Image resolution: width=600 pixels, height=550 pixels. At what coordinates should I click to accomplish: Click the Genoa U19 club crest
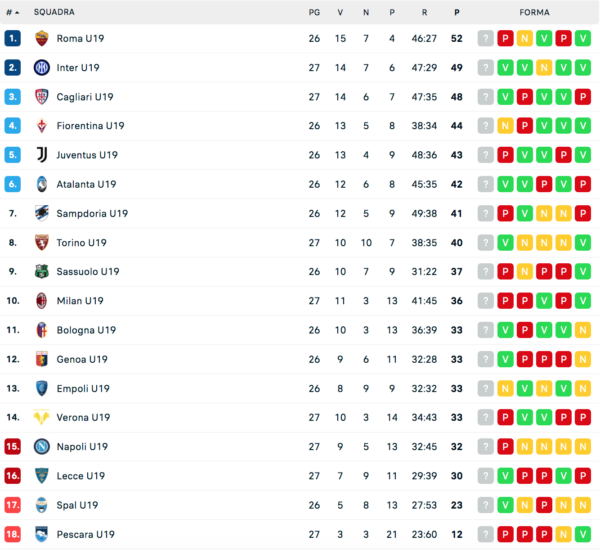click(x=42, y=359)
